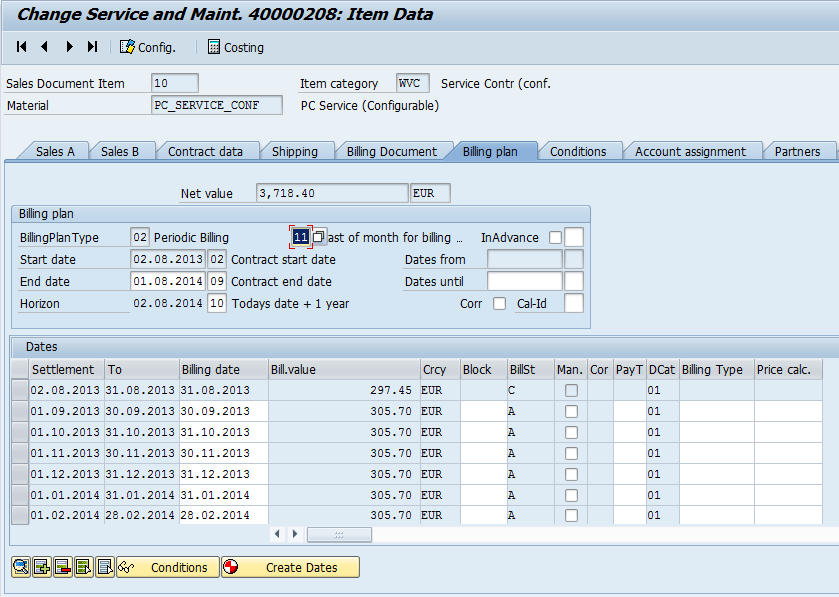The image size is (839, 597).
Task: Open Costing from the toolbar
Action: click(x=235, y=47)
